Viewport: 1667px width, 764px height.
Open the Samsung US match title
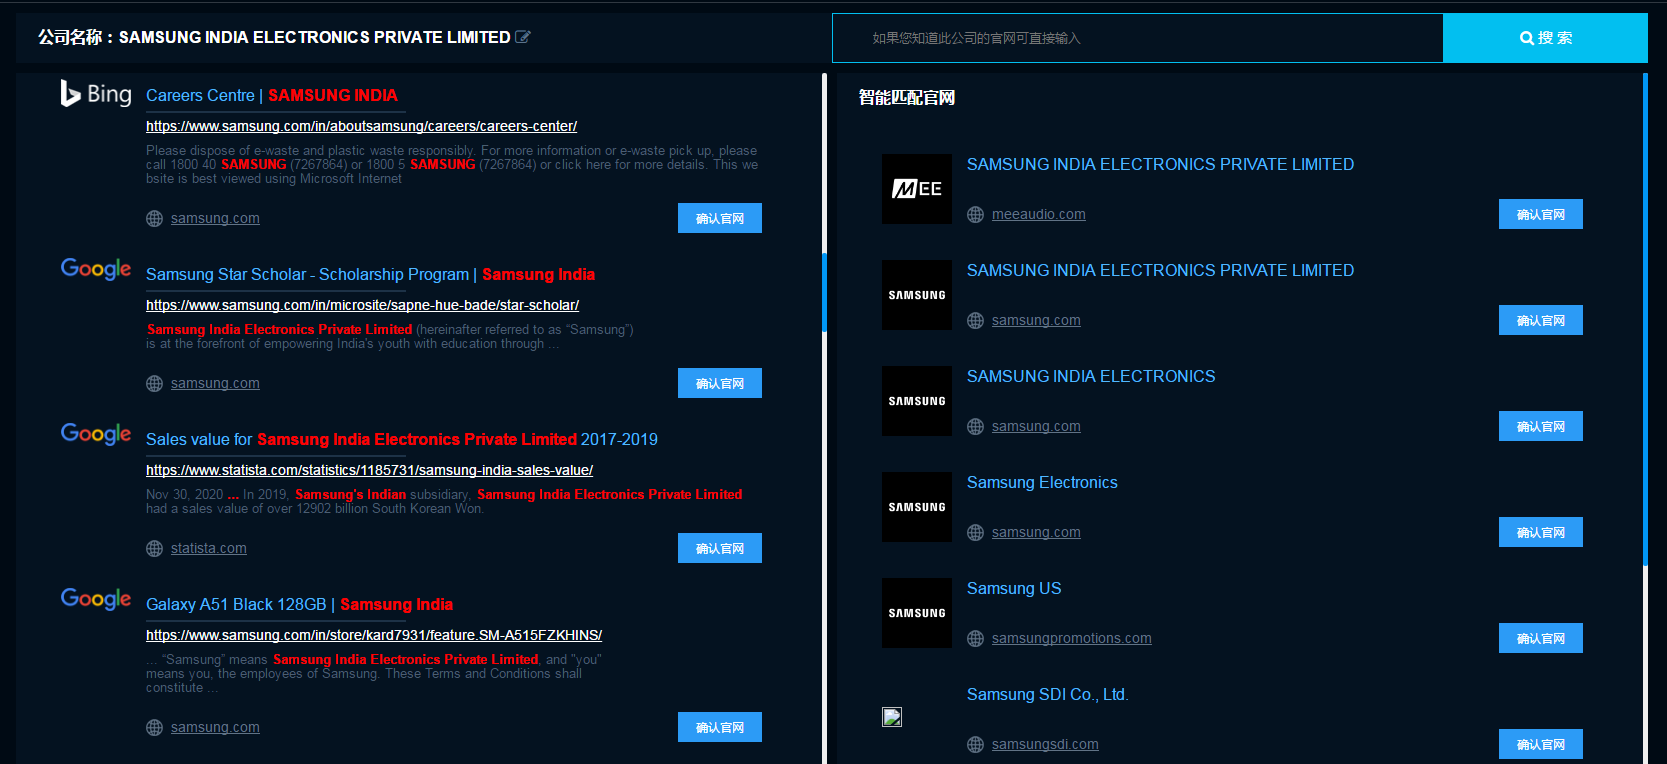1014,588
